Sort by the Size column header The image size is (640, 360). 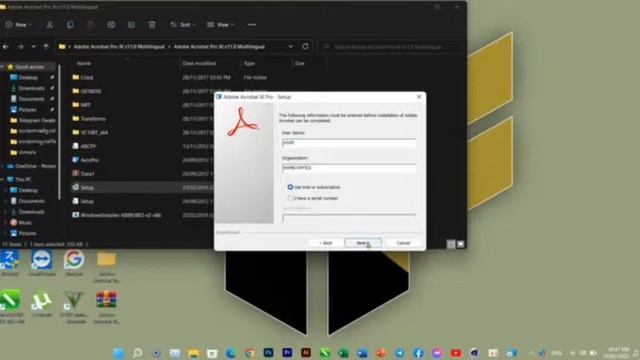[x=300, y=63]
